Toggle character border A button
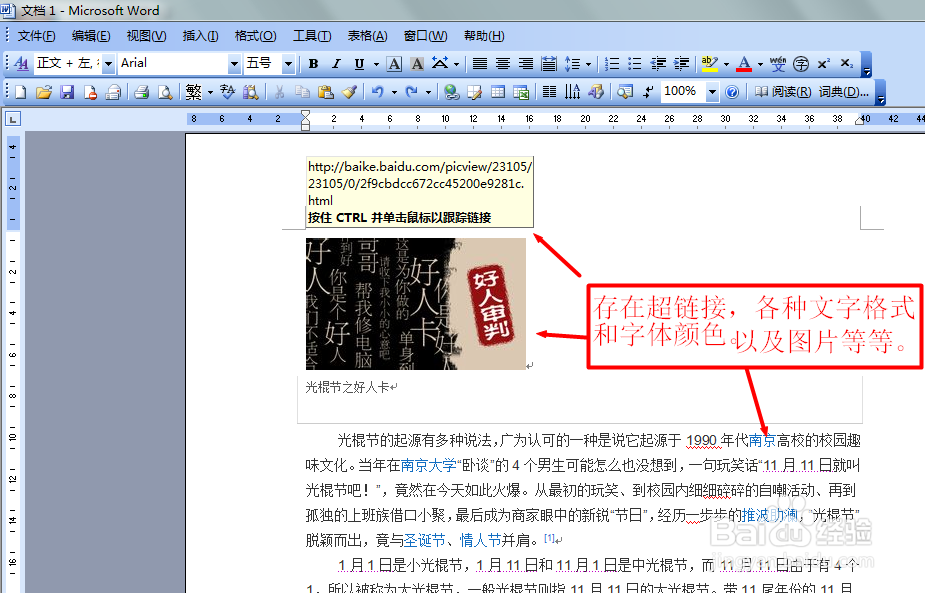 point(394,63)
